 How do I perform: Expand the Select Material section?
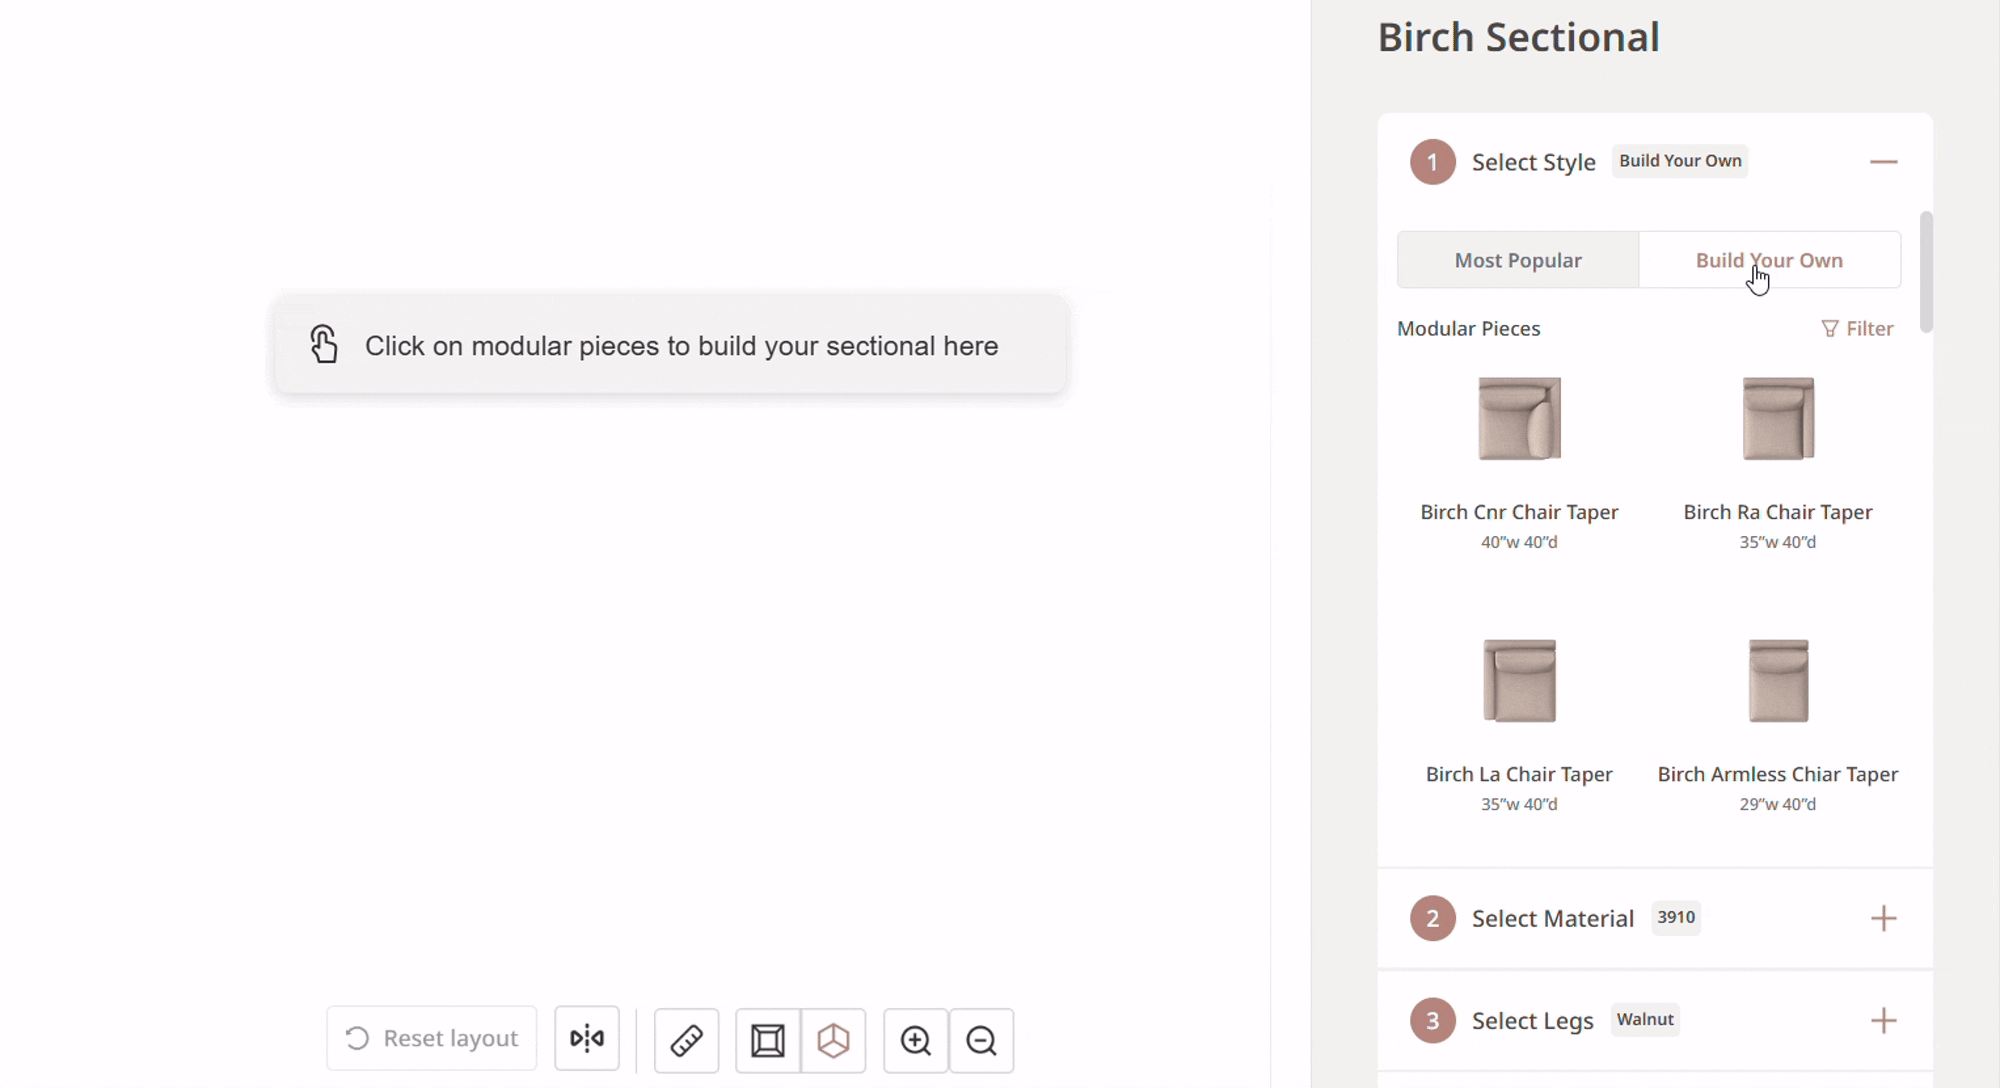tap(1883, 918)
